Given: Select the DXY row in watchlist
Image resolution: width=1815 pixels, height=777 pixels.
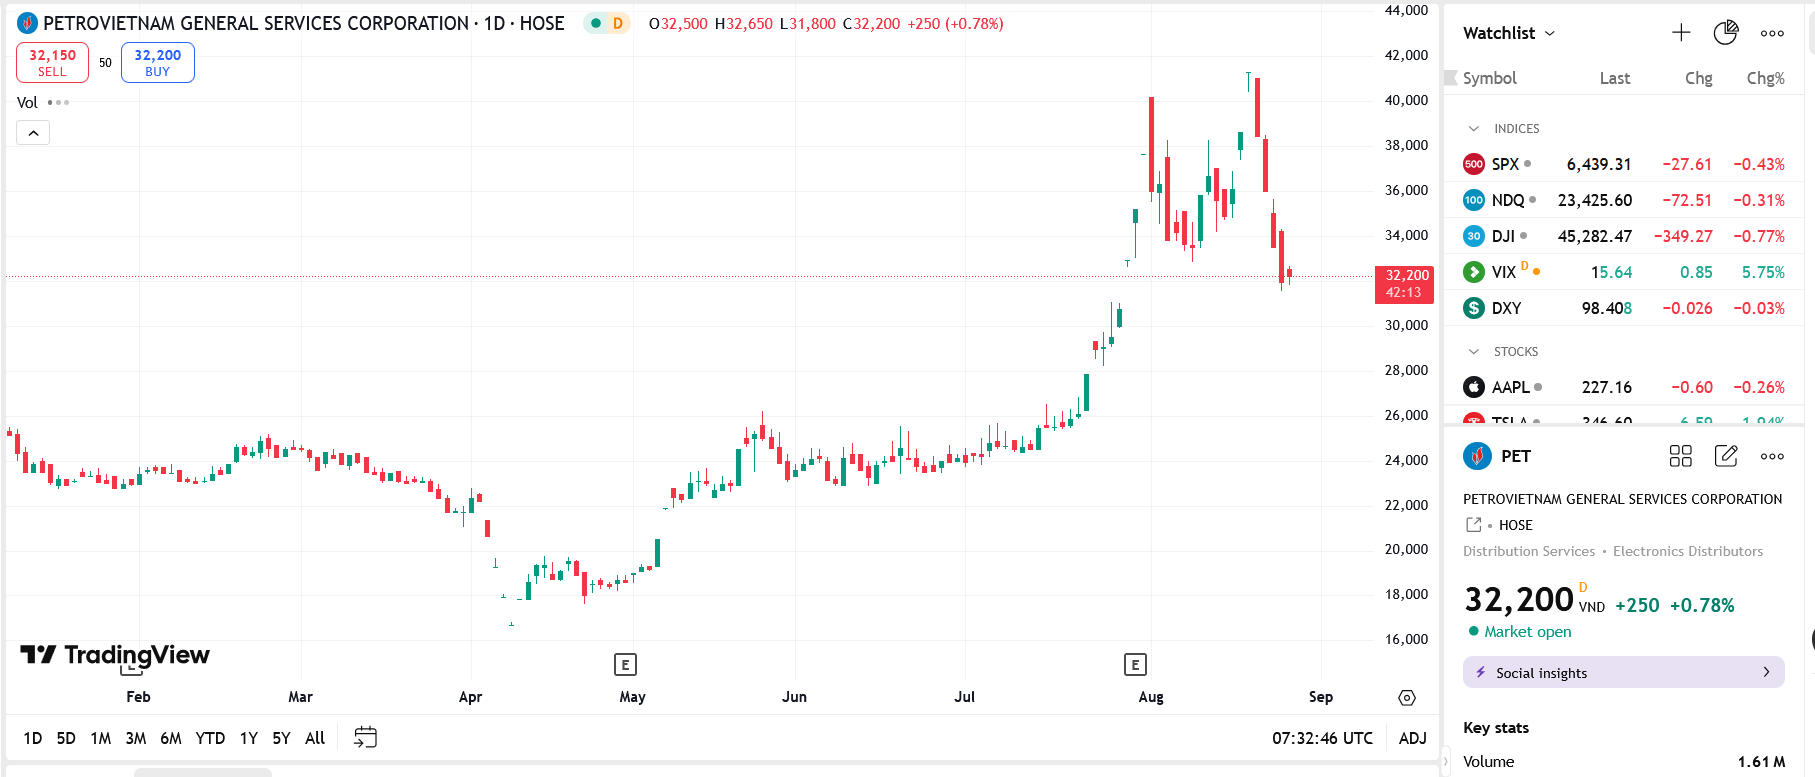Looking at the screenshot, I should (x=1624, y=308).
